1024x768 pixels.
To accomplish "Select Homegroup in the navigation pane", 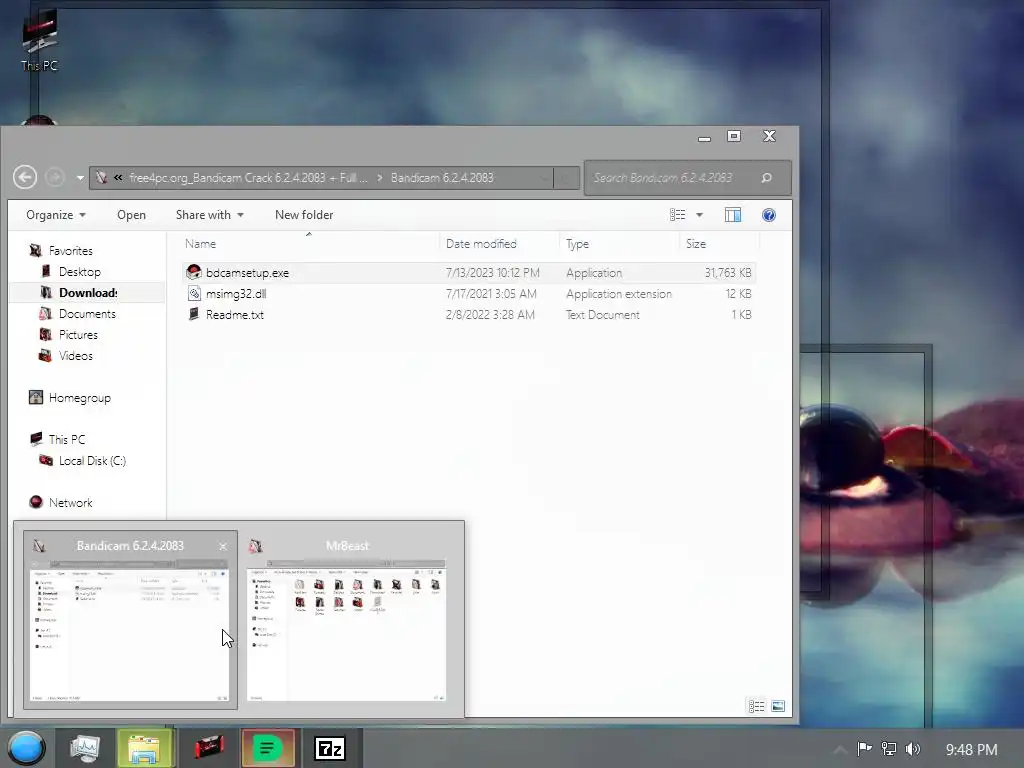I will pyautogui.click(x=80, y=398).
